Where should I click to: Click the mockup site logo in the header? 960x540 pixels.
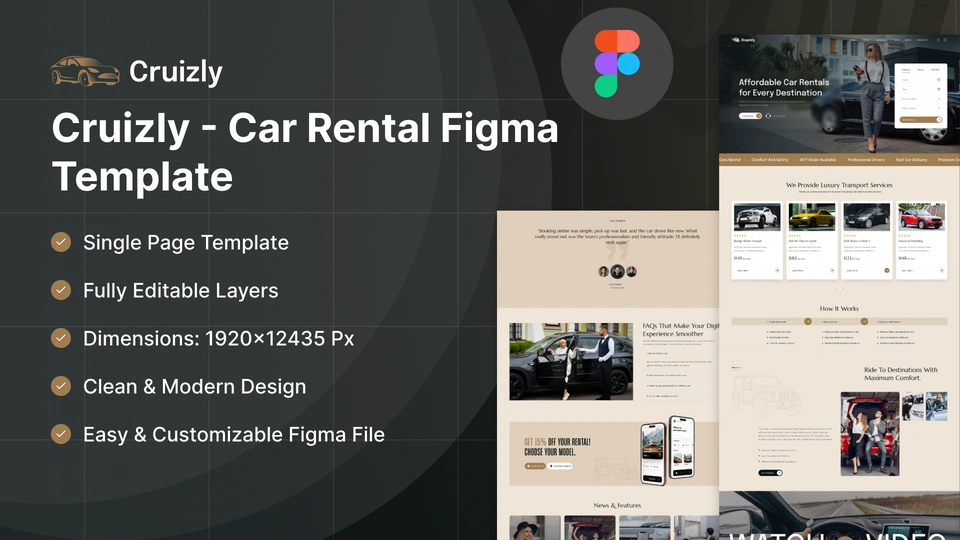coord(743,40)
